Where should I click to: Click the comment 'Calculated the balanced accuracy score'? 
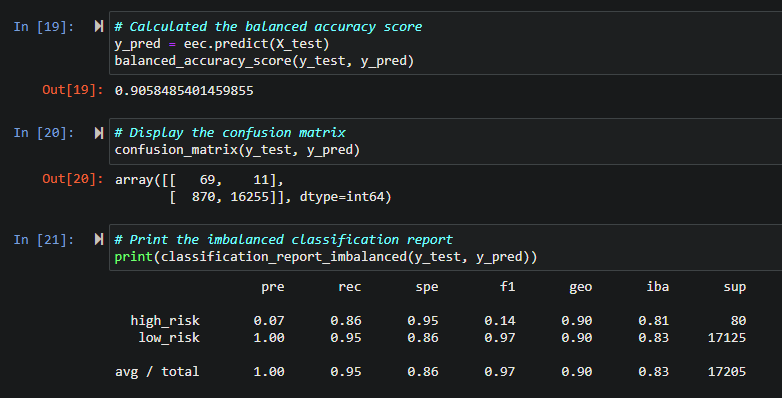tap(268, 26)
